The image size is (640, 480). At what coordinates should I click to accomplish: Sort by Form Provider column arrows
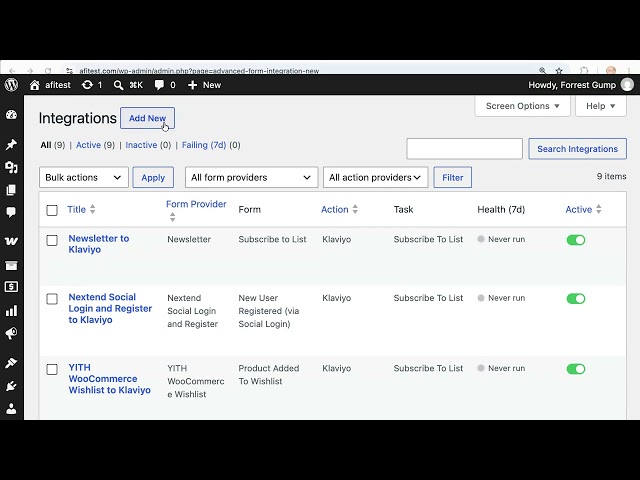tap(173, 217)
